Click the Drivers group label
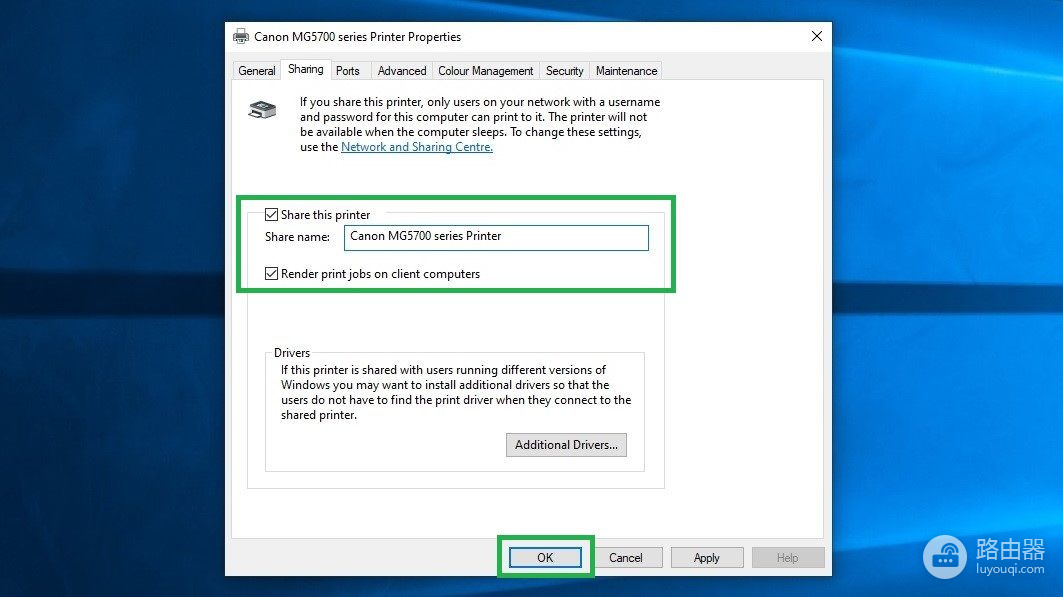The image size is (1063, 597). point(292,353)
